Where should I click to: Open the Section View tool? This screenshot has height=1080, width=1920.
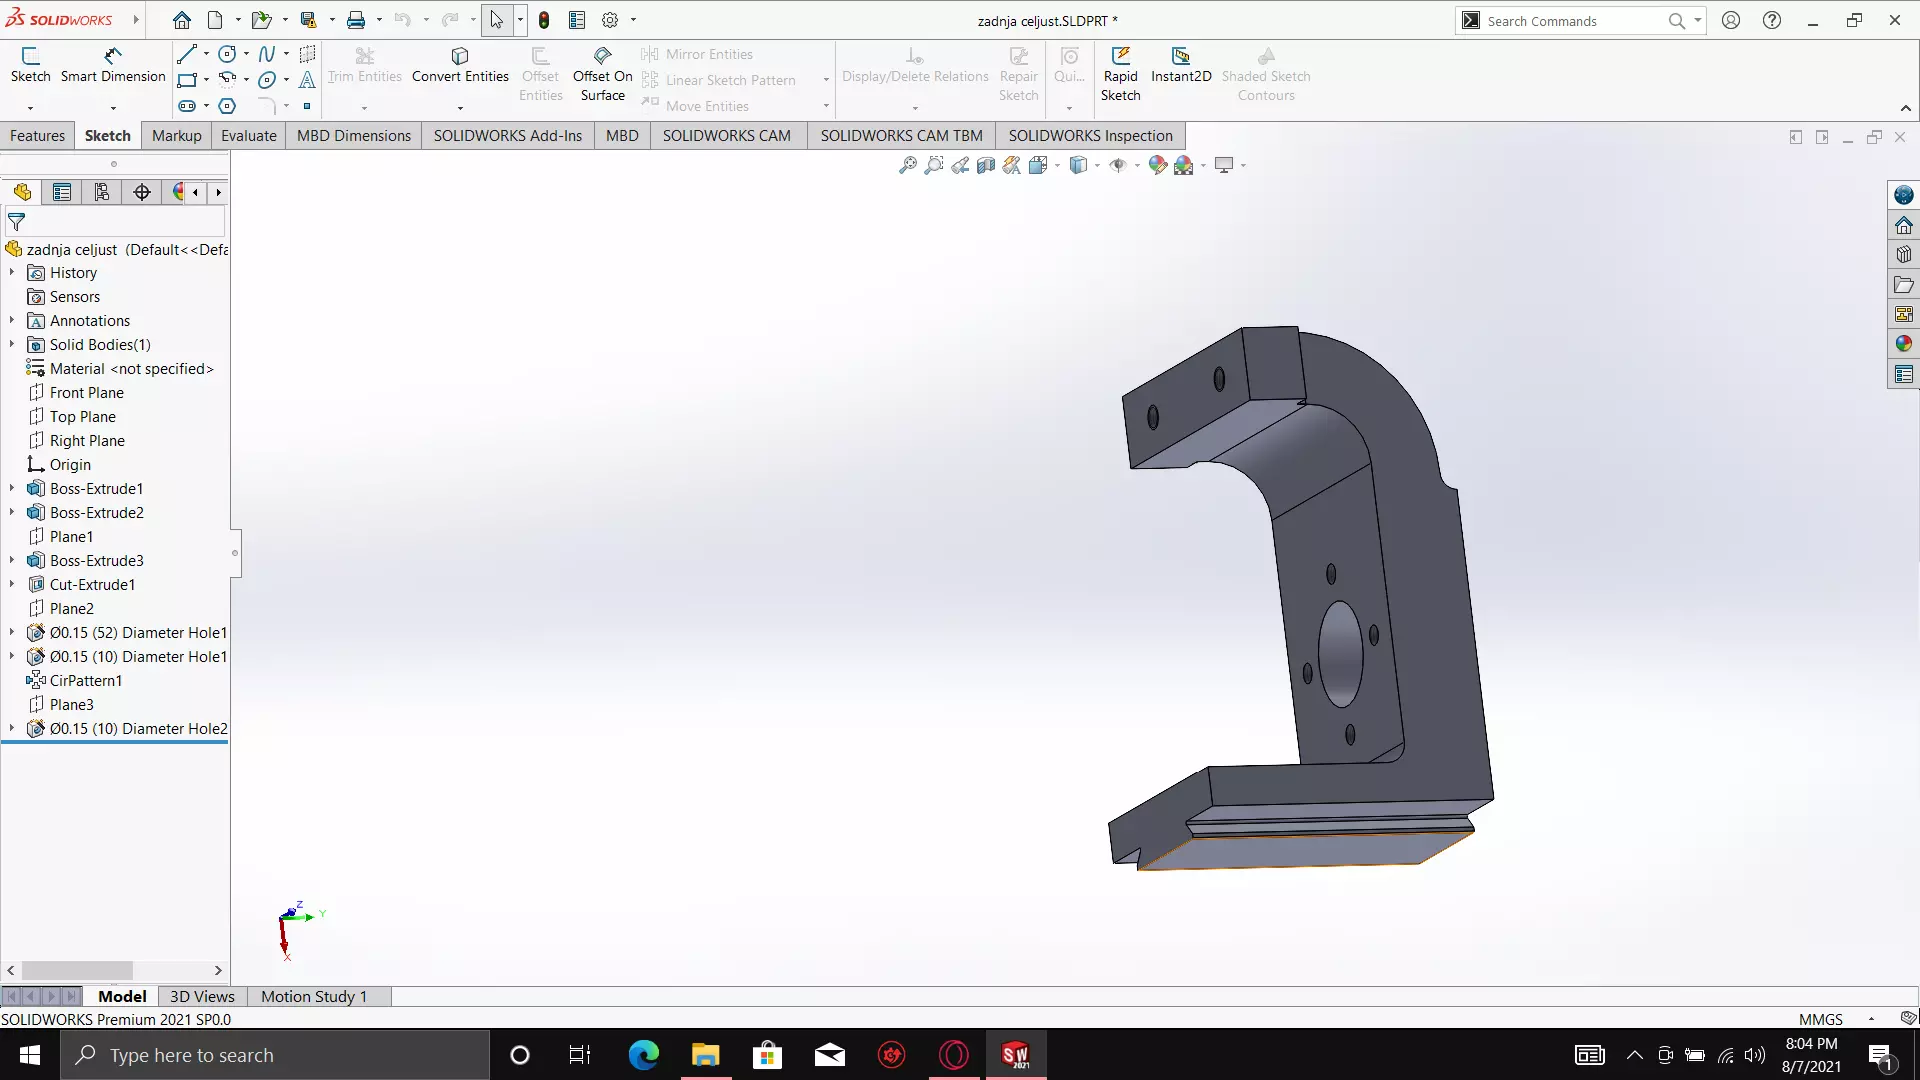click(x=986, y=165)
